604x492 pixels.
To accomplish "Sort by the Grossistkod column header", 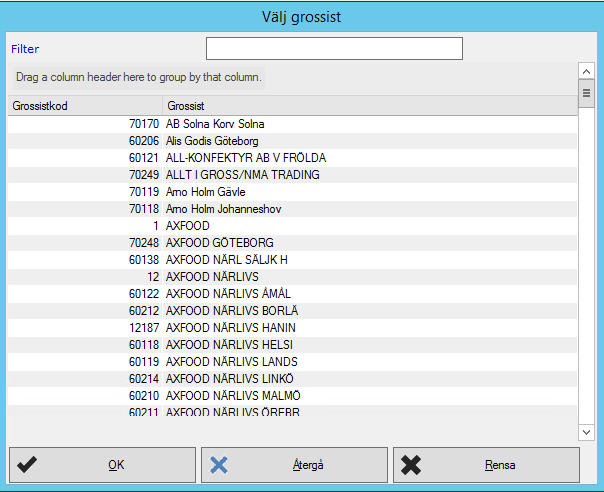I will tap(85, 106).
